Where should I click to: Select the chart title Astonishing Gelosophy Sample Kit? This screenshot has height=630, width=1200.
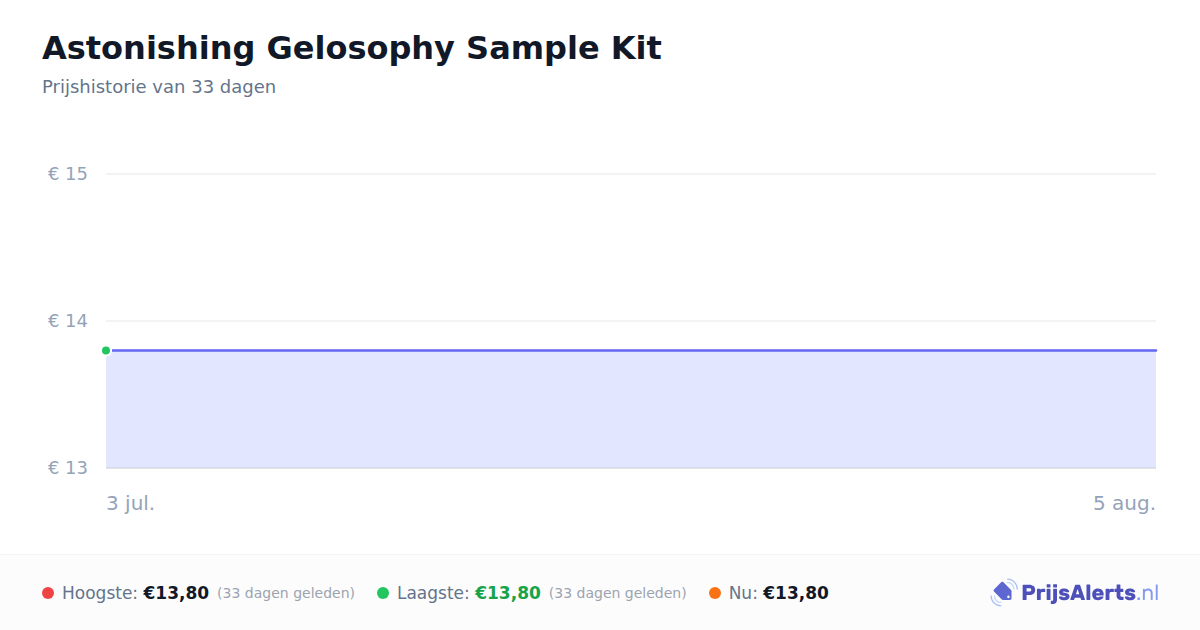352,48
